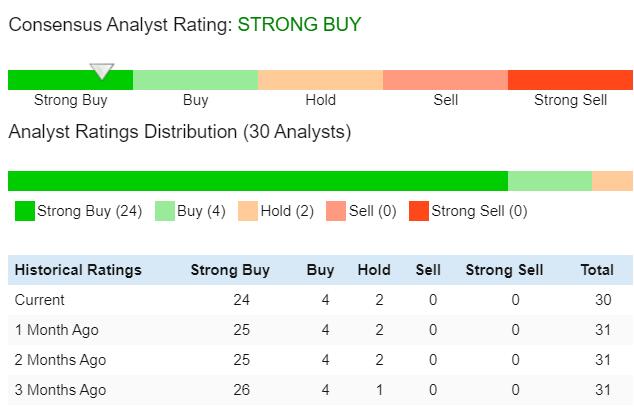Image resolution: width=634 pixels, height=420 pixels.
Task: Click the dark green distribution bar segment
Action: 258,181
